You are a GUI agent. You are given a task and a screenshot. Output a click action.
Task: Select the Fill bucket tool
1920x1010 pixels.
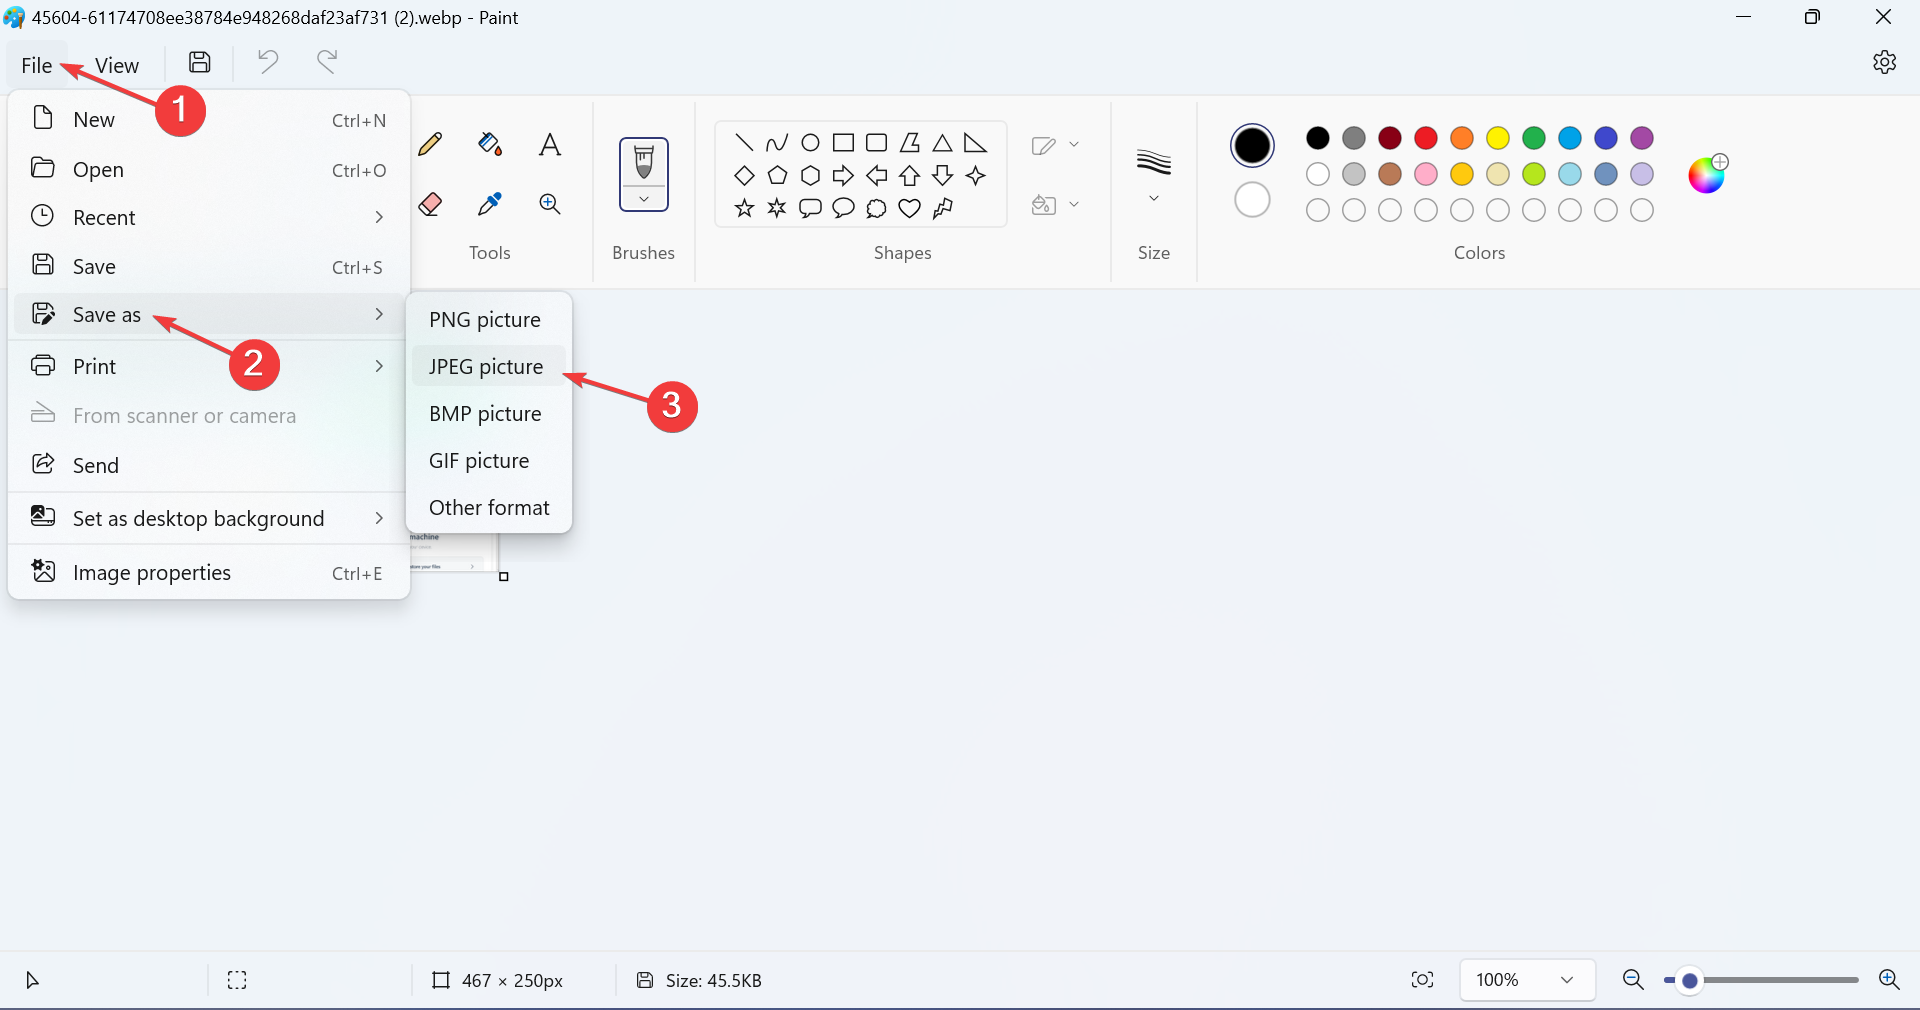pyautogui.click(x=490, y=145)
